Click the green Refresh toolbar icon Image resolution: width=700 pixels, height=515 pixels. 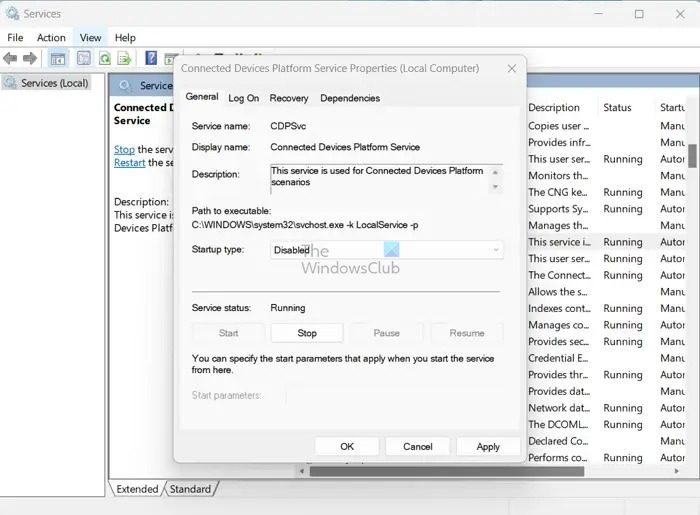(104, 58)
